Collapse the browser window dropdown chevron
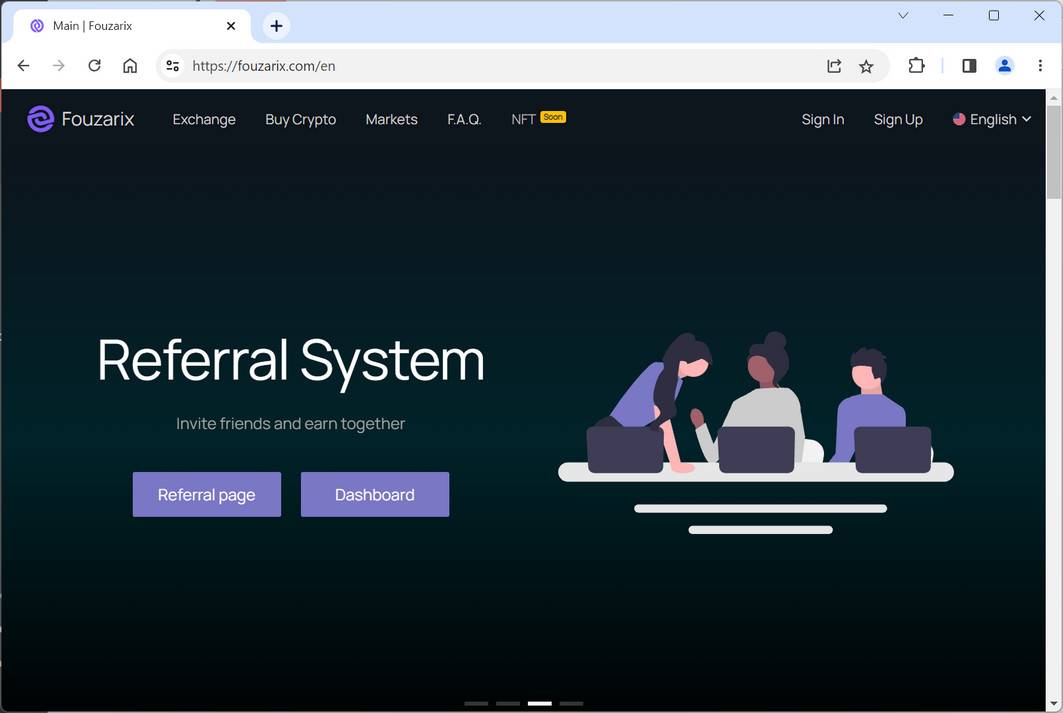This screenshot has width=1063, height=713. (x=902, y=15)
